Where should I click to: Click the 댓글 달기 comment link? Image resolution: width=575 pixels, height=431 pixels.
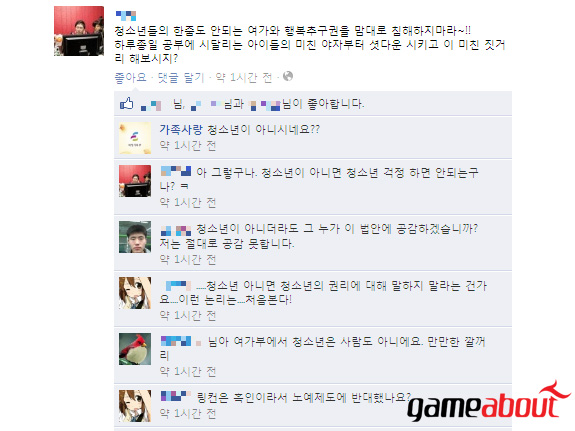coord(180,77)
